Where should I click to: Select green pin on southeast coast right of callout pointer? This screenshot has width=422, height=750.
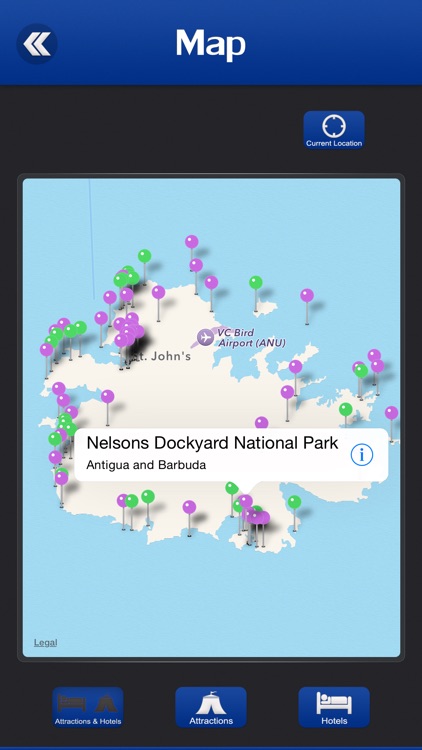(294, 502)
